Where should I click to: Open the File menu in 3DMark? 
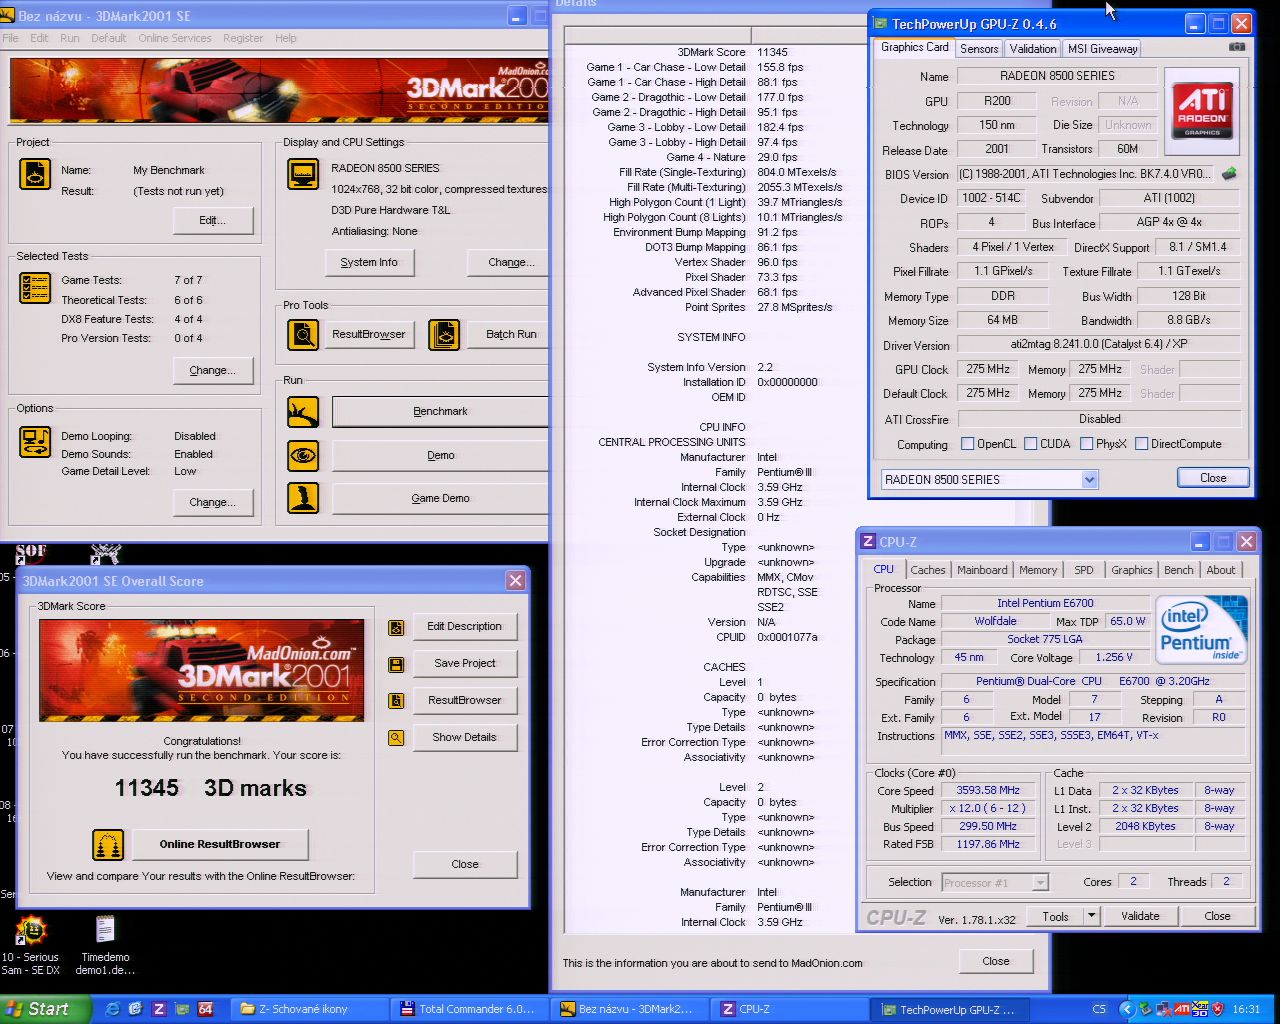(x=11, y=38)
